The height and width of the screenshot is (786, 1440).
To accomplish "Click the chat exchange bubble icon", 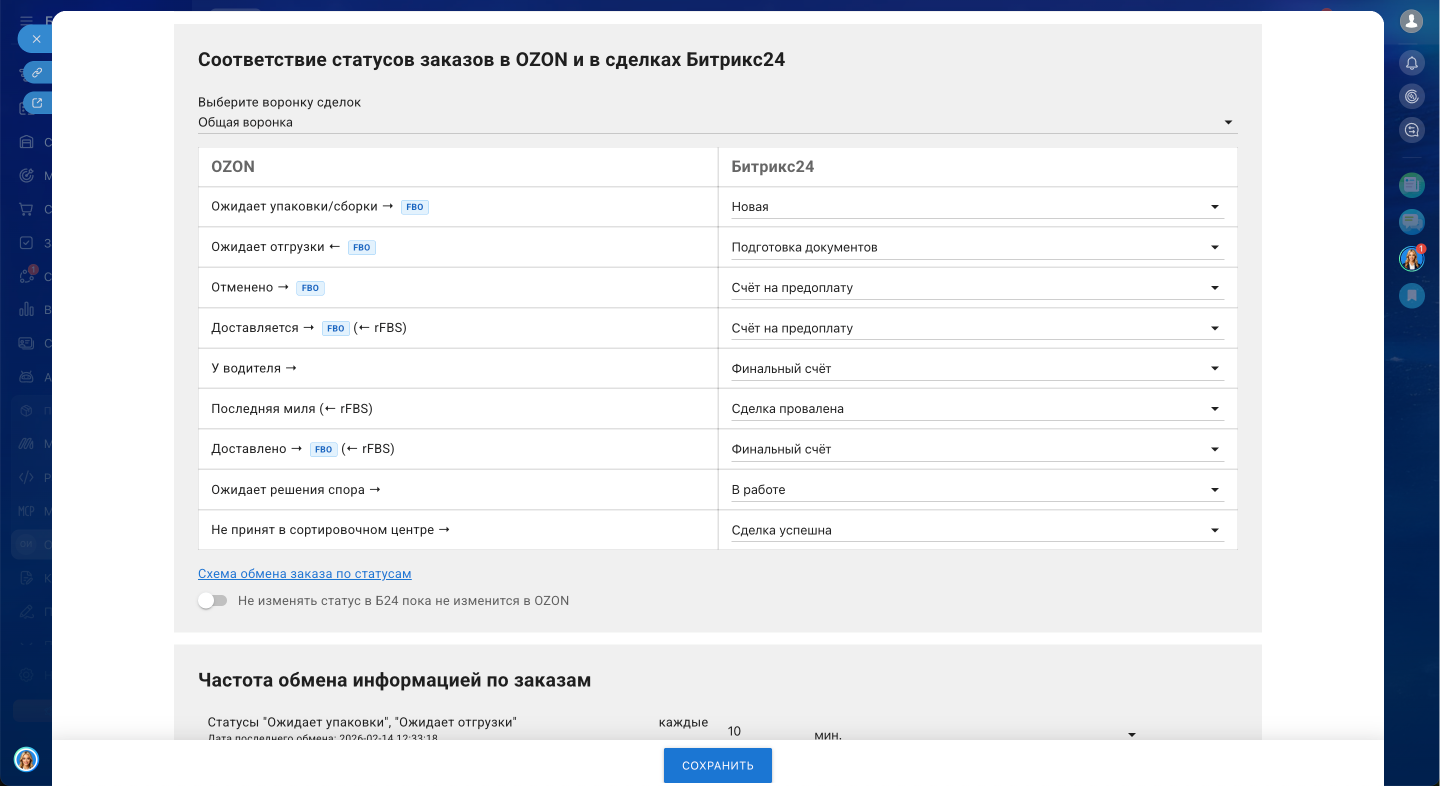I will (x=1411, y=129).
